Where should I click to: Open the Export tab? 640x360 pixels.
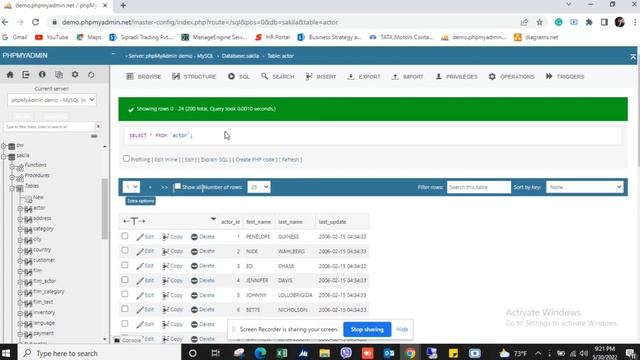click(364, 76)
